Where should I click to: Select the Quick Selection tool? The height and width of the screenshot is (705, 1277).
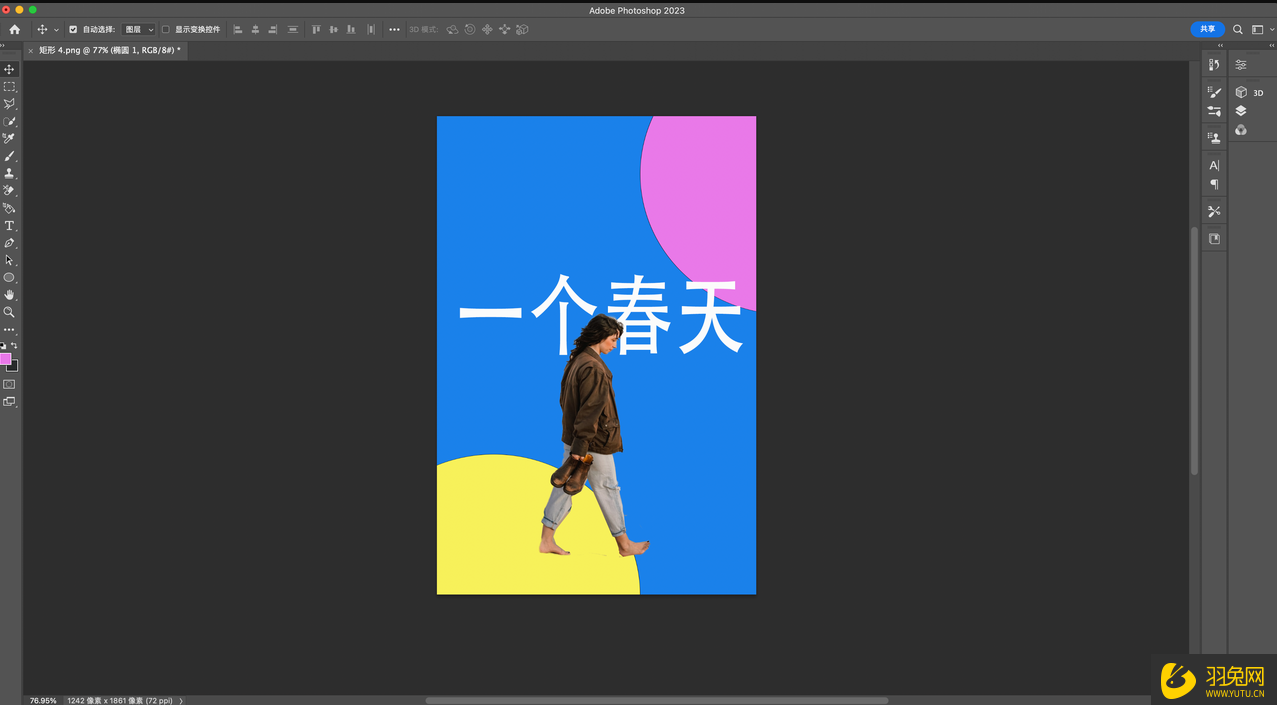click(9, 121)
